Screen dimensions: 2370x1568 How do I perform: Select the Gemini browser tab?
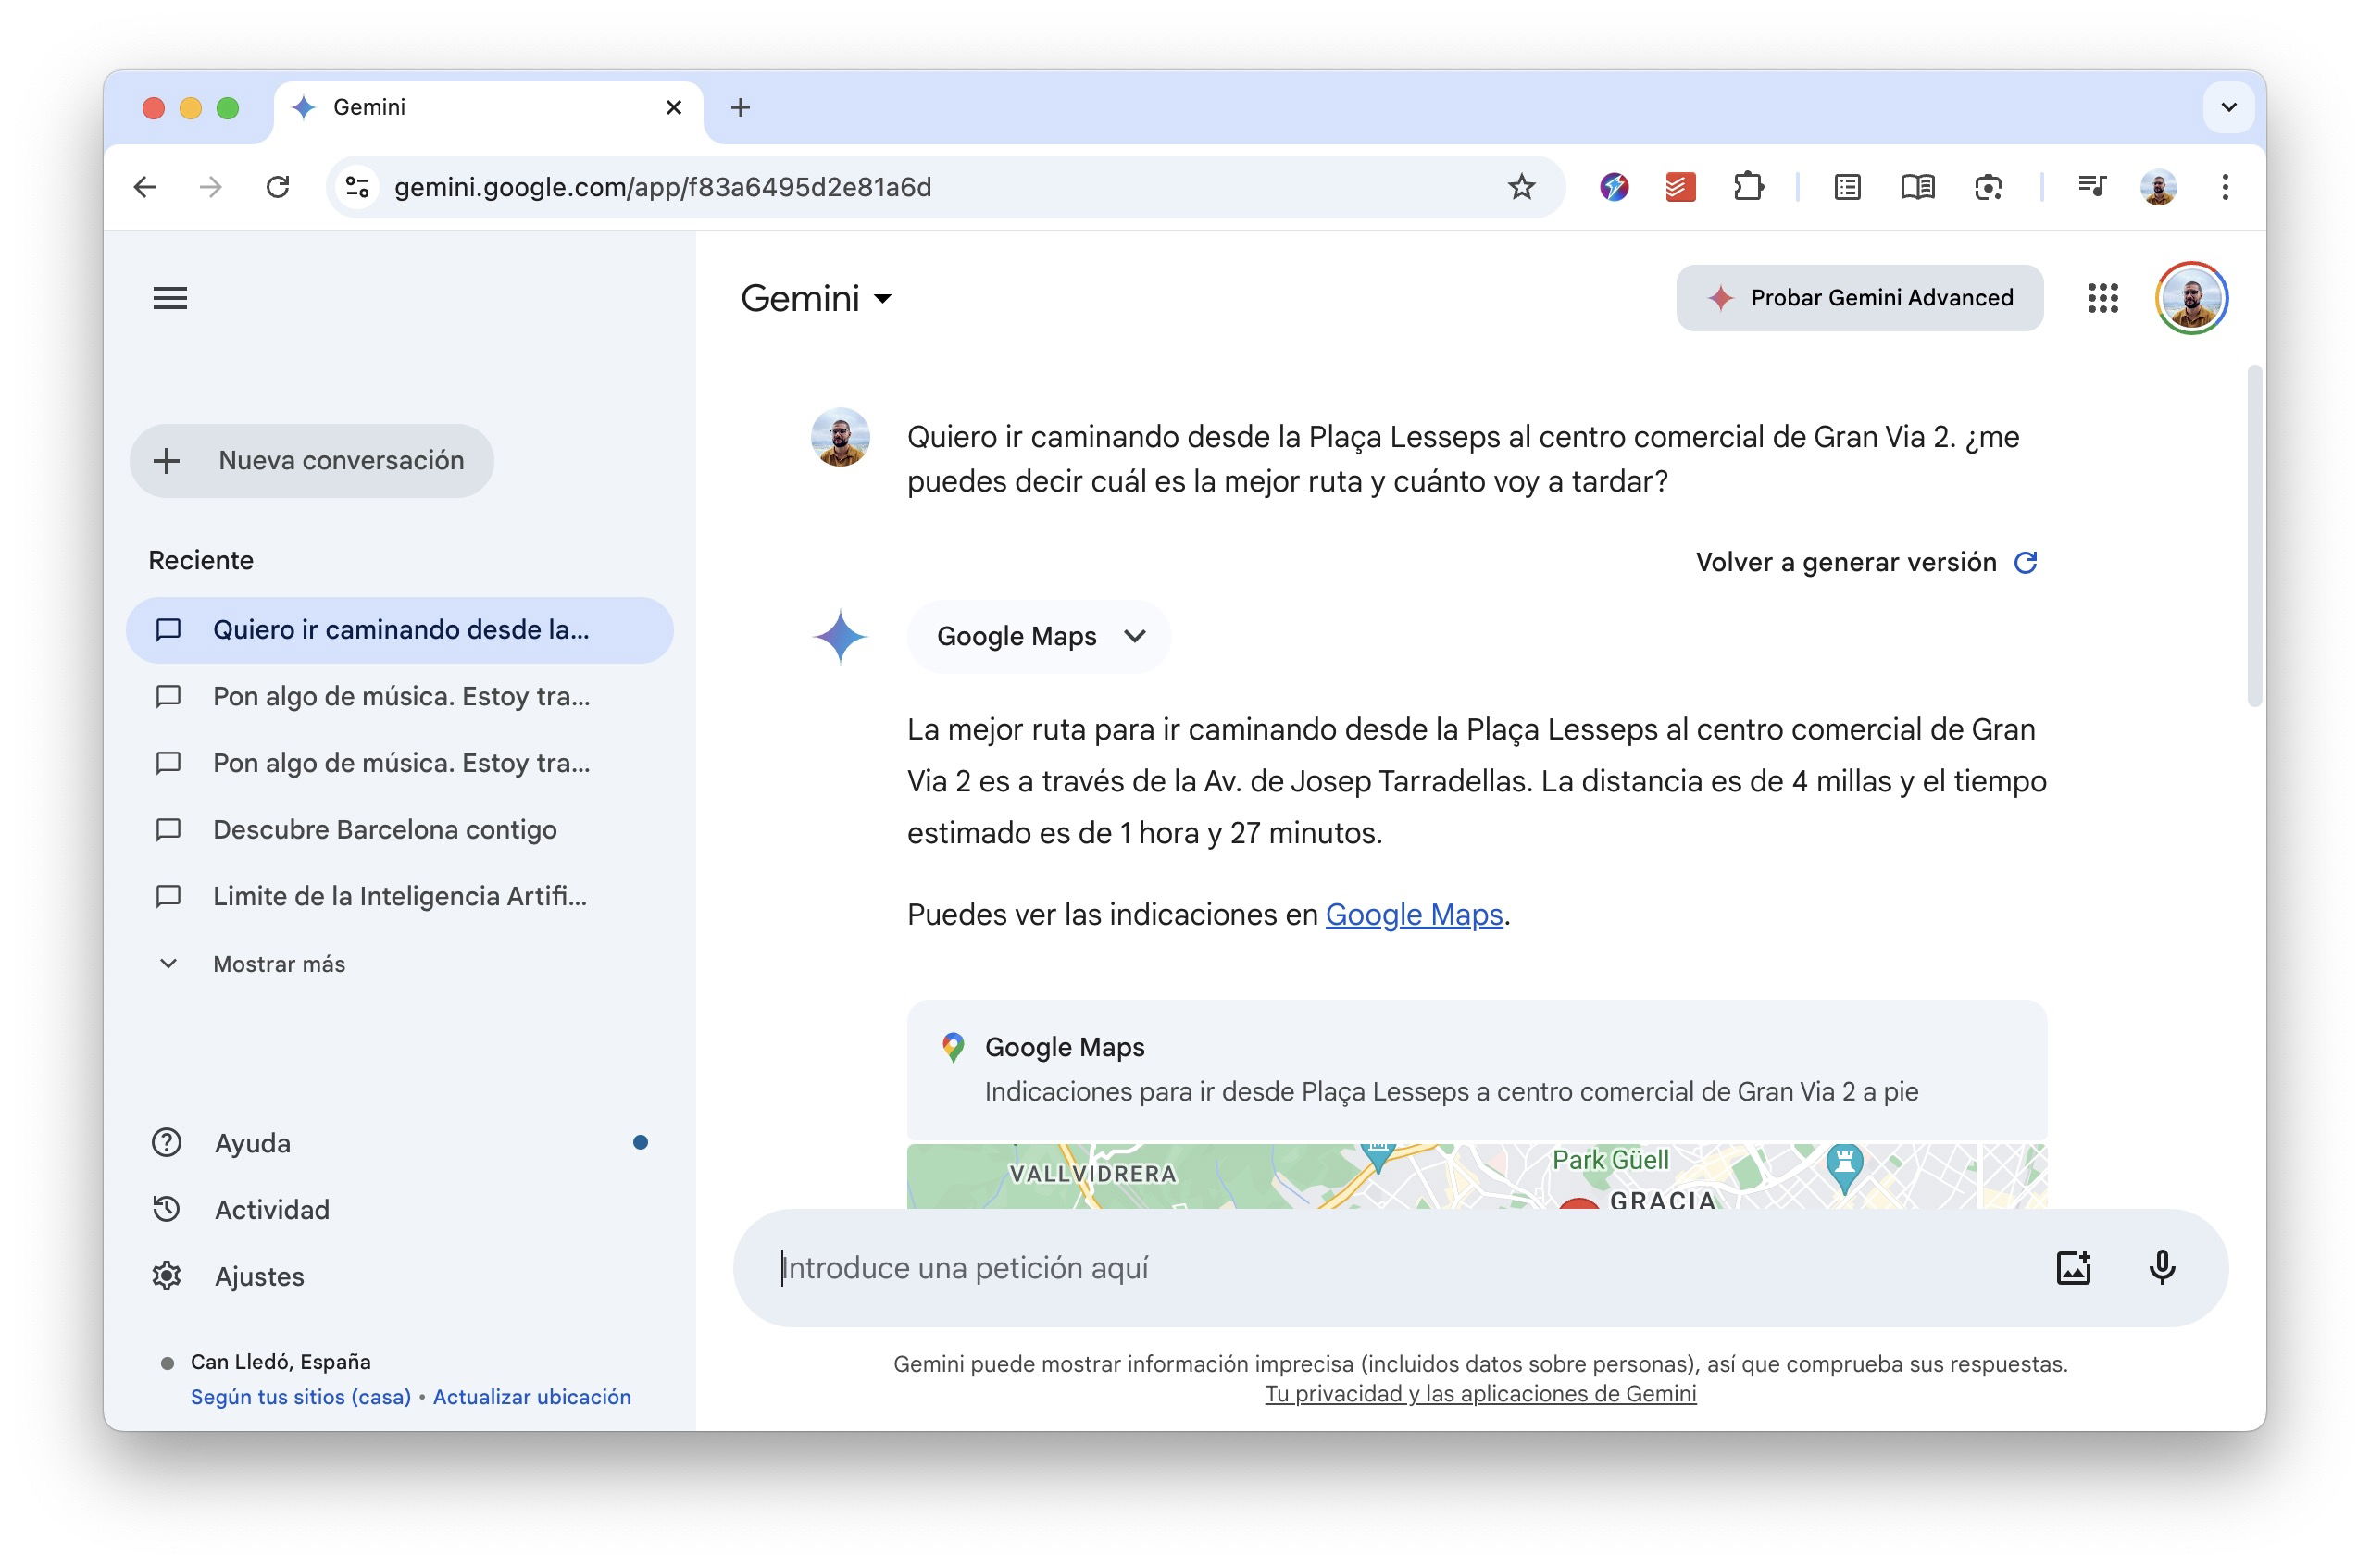tap(488, 108)
